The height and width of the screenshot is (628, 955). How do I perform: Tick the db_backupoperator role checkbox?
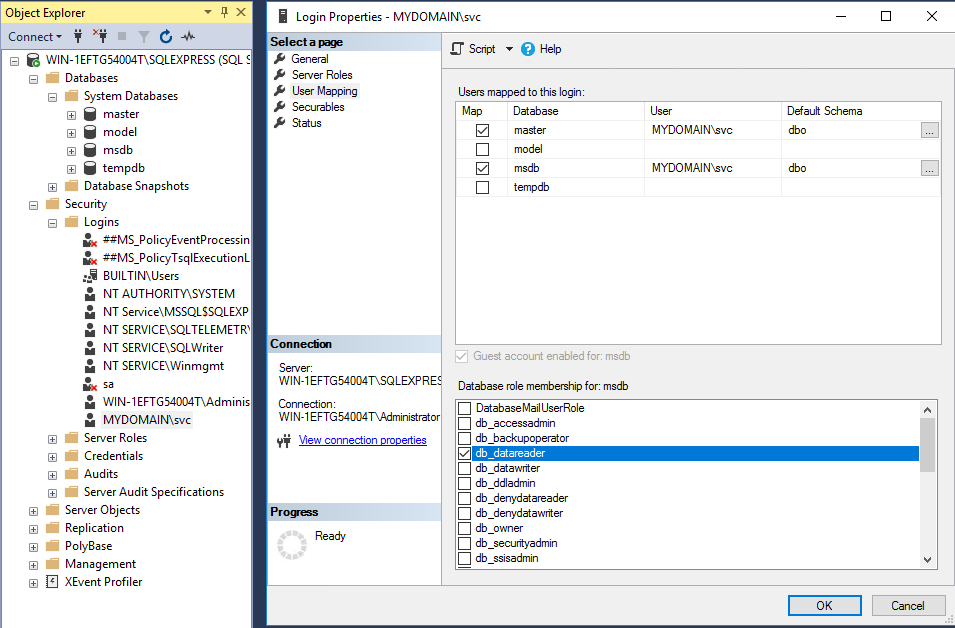tap(465, 438)
